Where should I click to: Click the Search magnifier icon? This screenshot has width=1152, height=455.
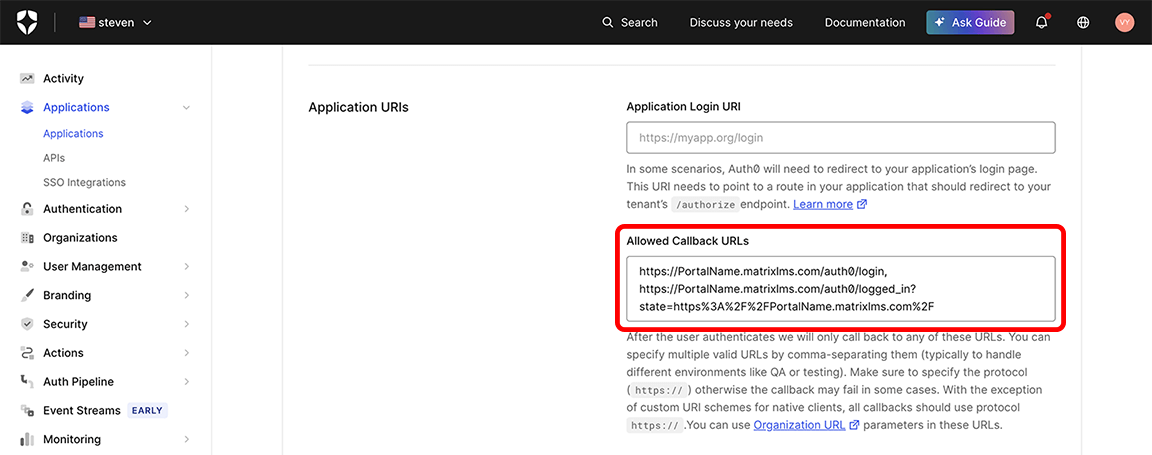point(608,22)
